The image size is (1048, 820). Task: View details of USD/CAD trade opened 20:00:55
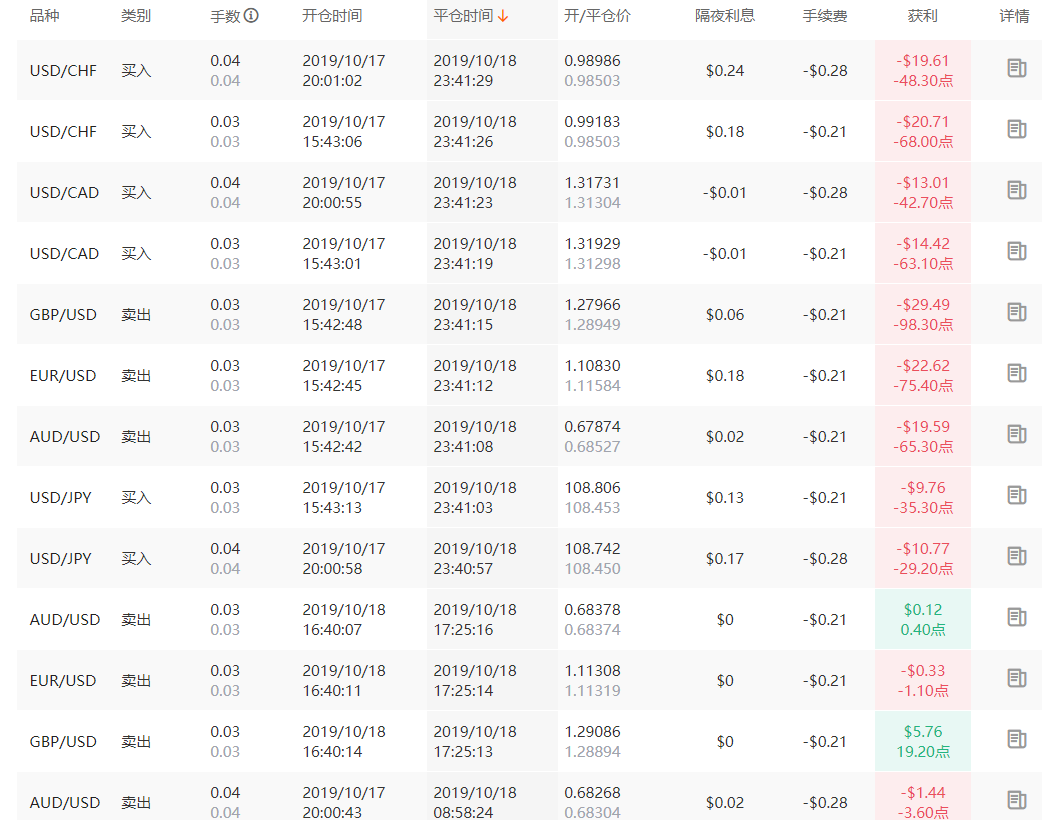tap(1017, 190)
